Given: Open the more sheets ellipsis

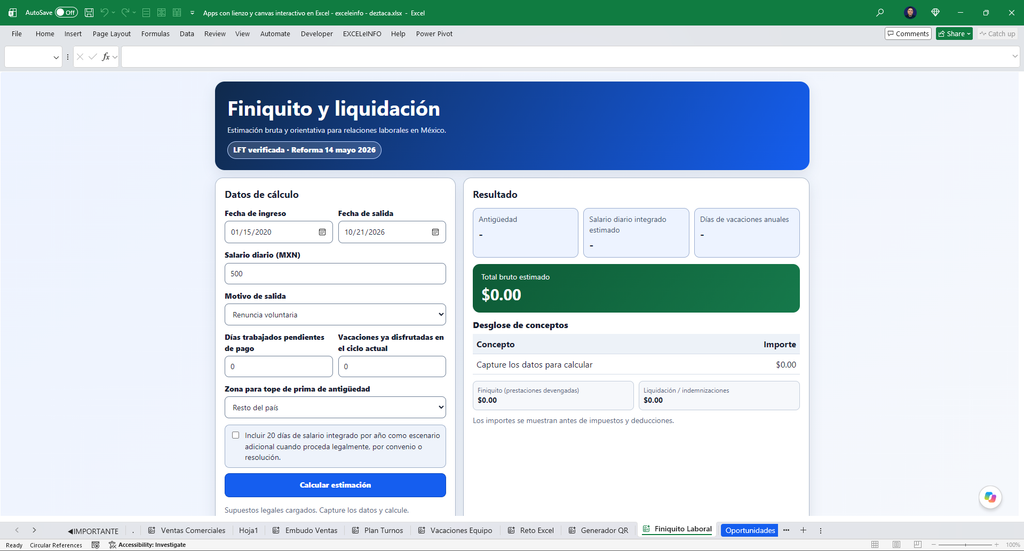Looking at the screenshot, I should [x=786, y=530].
